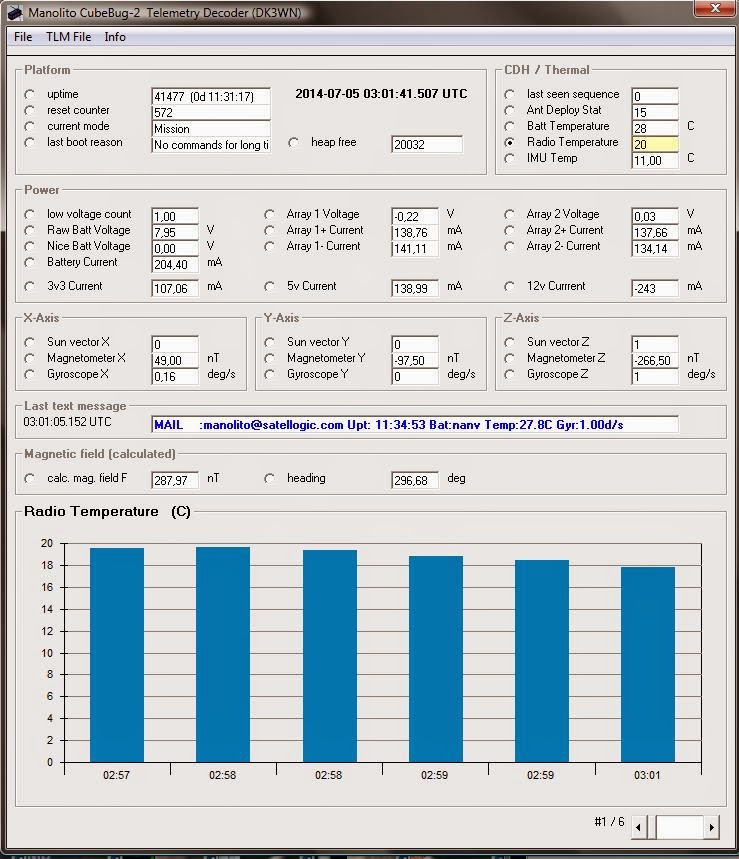
Task: Select the current mode radio button
Action: click(x=30, y=126)
